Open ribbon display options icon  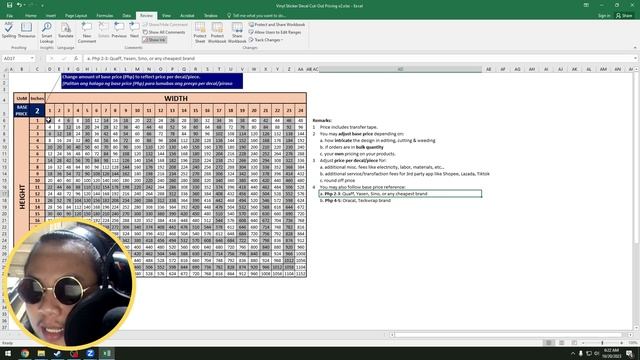coord(586,5)
